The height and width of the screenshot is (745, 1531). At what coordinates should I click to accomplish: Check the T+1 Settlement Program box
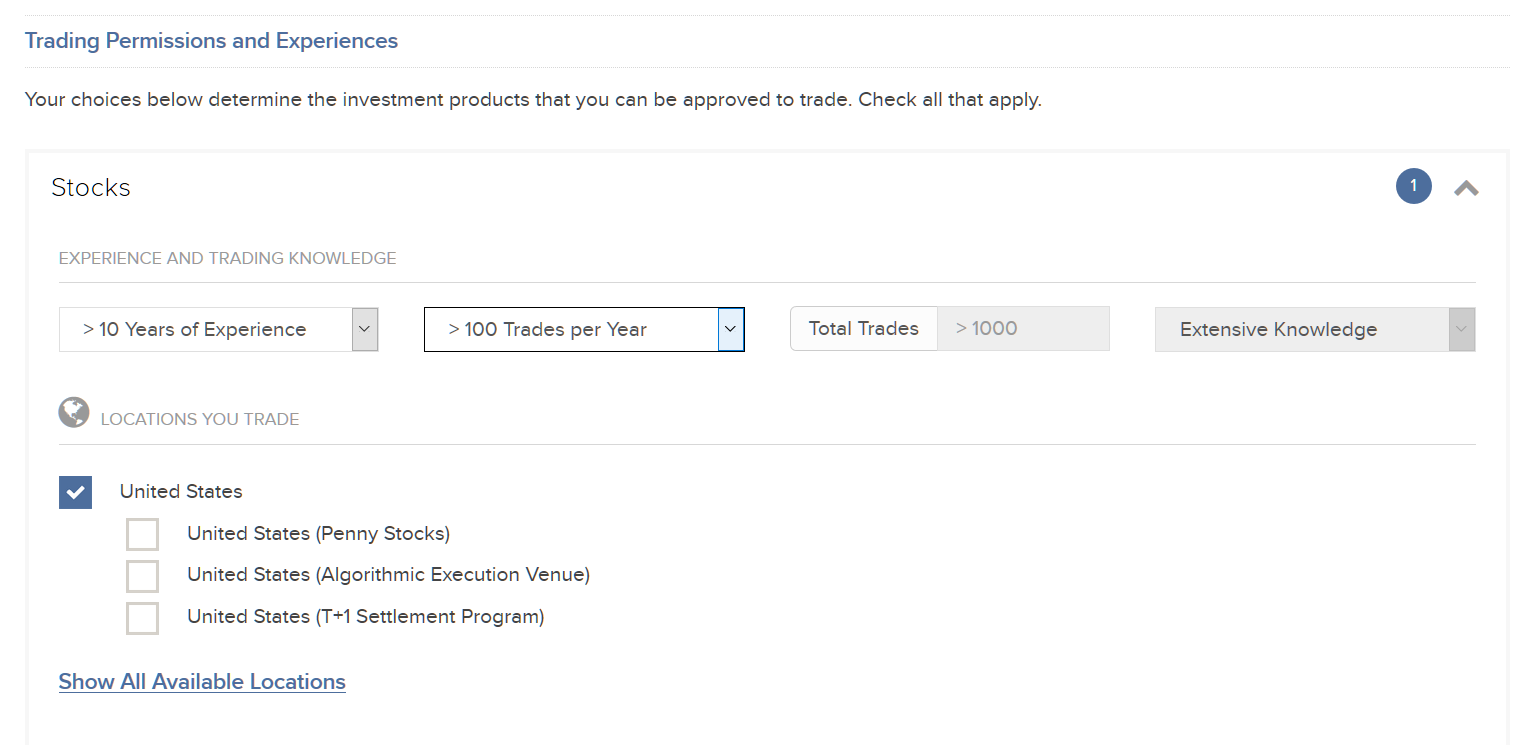[x=142, y=618]
